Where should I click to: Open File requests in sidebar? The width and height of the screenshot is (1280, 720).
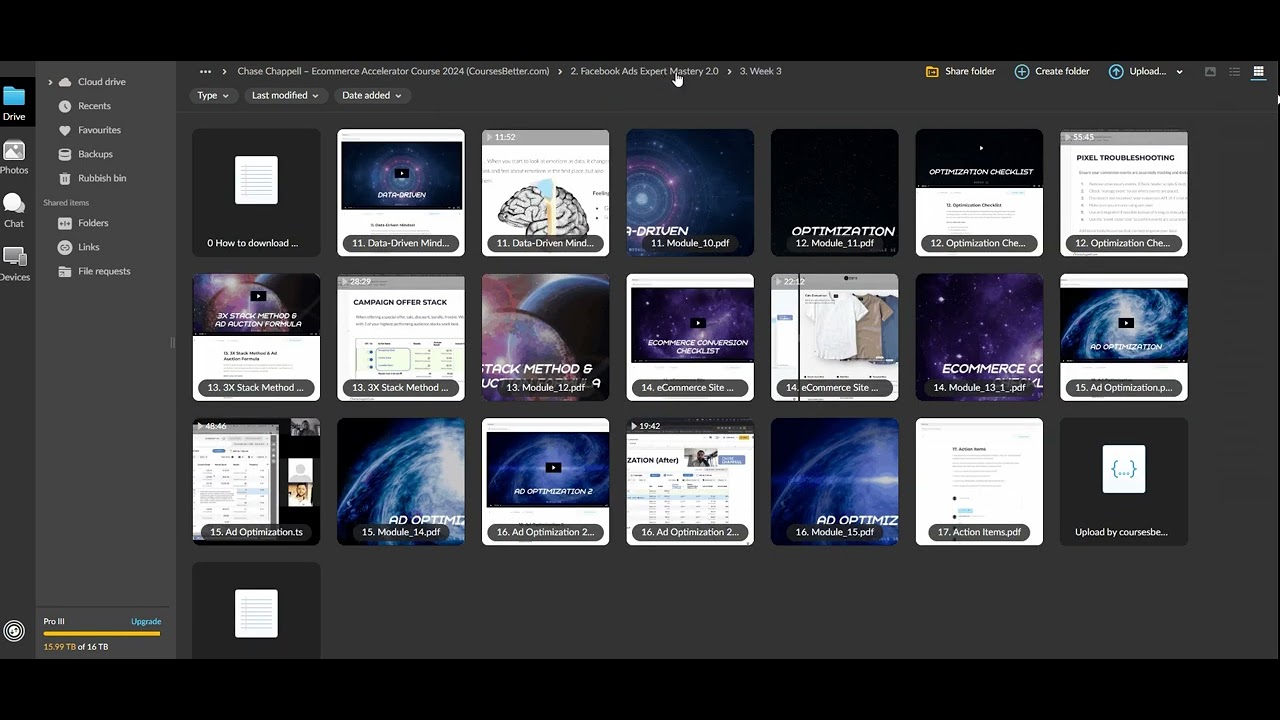tap(104, 271)
